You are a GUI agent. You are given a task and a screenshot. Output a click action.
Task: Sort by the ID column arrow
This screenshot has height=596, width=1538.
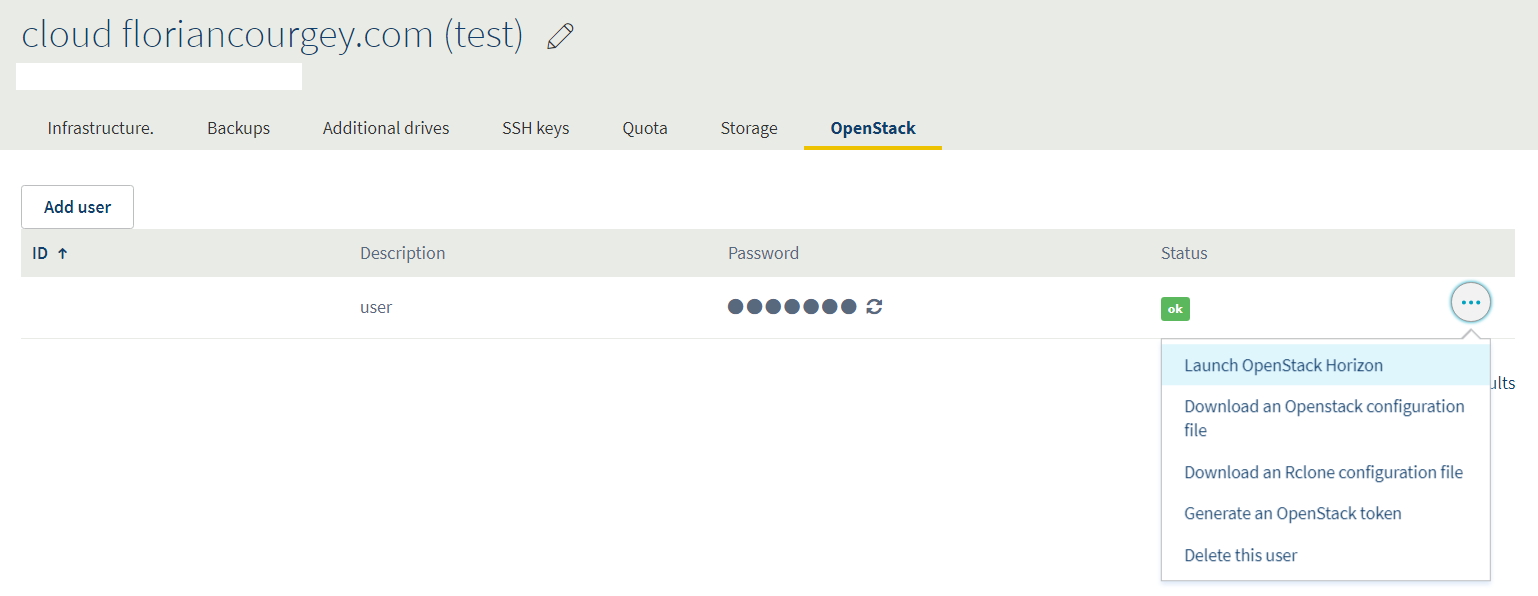(62, 254)
